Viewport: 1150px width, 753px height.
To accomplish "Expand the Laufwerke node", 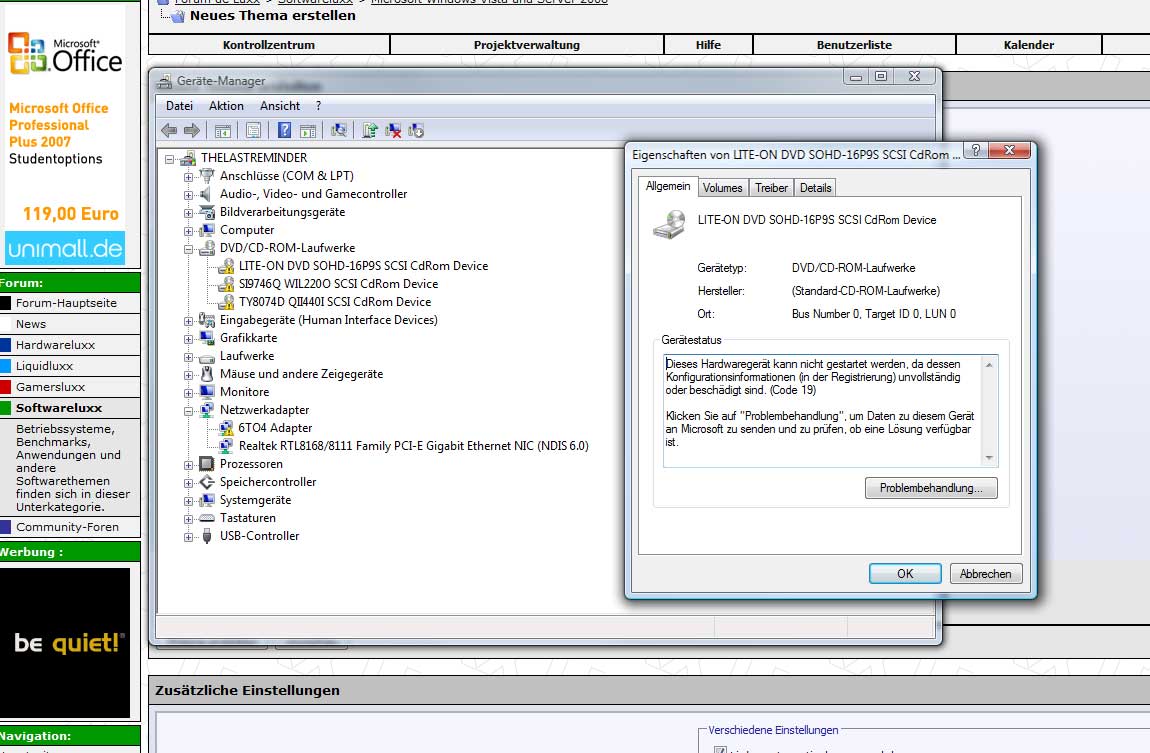I will point(188,357).
